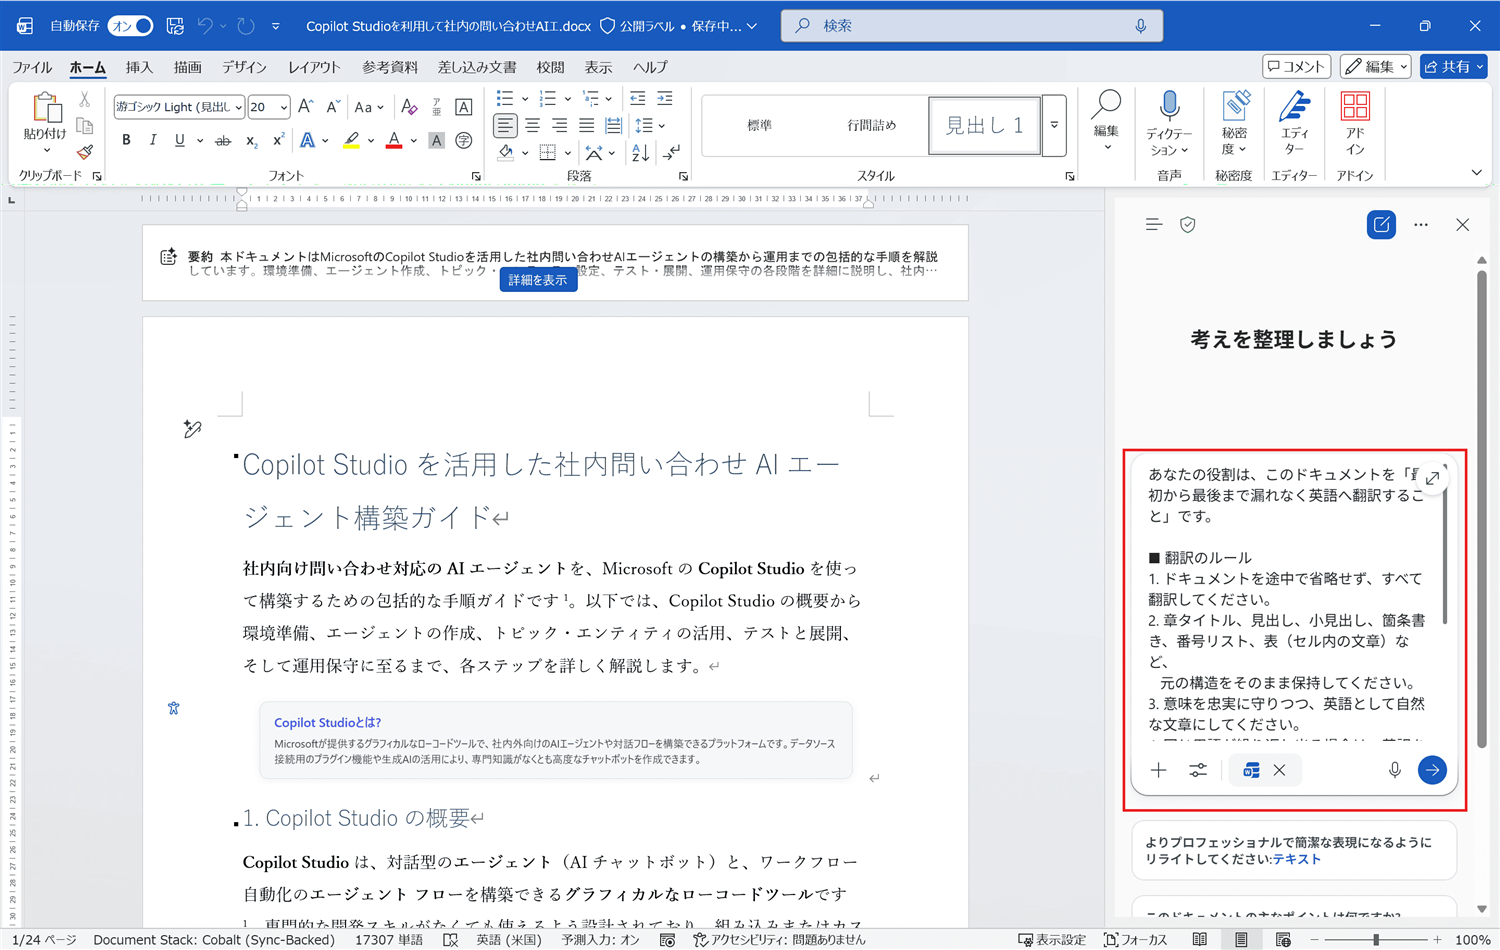The image size is (1500, 950).
Task: Increase font size with the grow font icon
Action: [x=306, y=107]
